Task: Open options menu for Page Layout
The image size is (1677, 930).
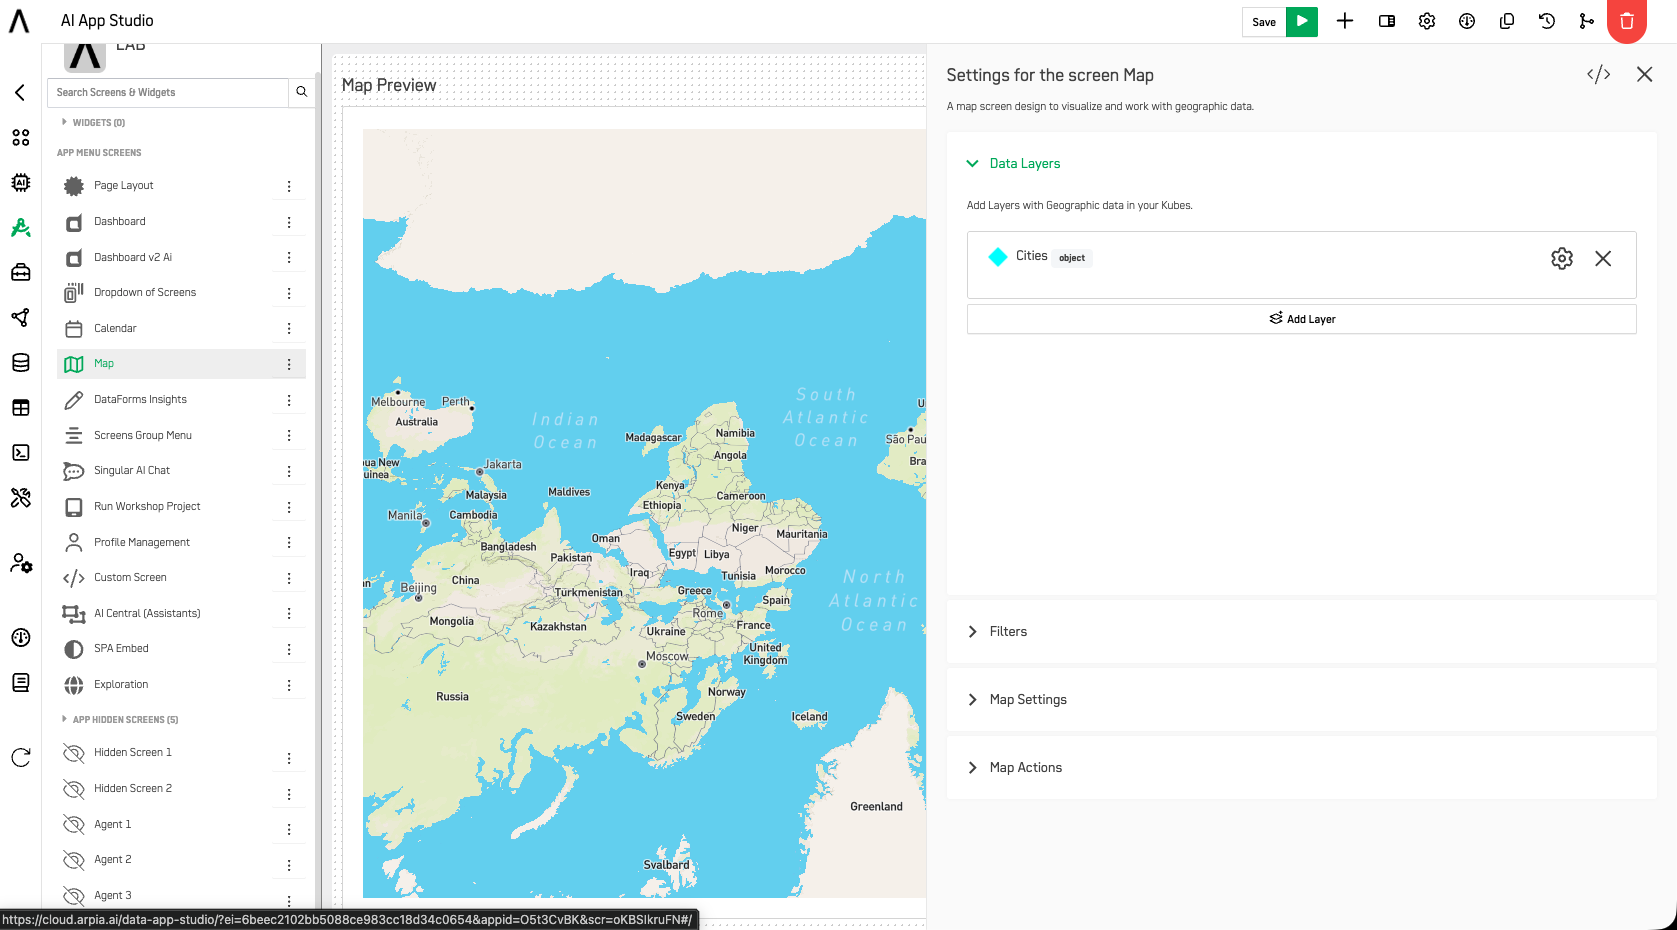Action: point(289,186)
